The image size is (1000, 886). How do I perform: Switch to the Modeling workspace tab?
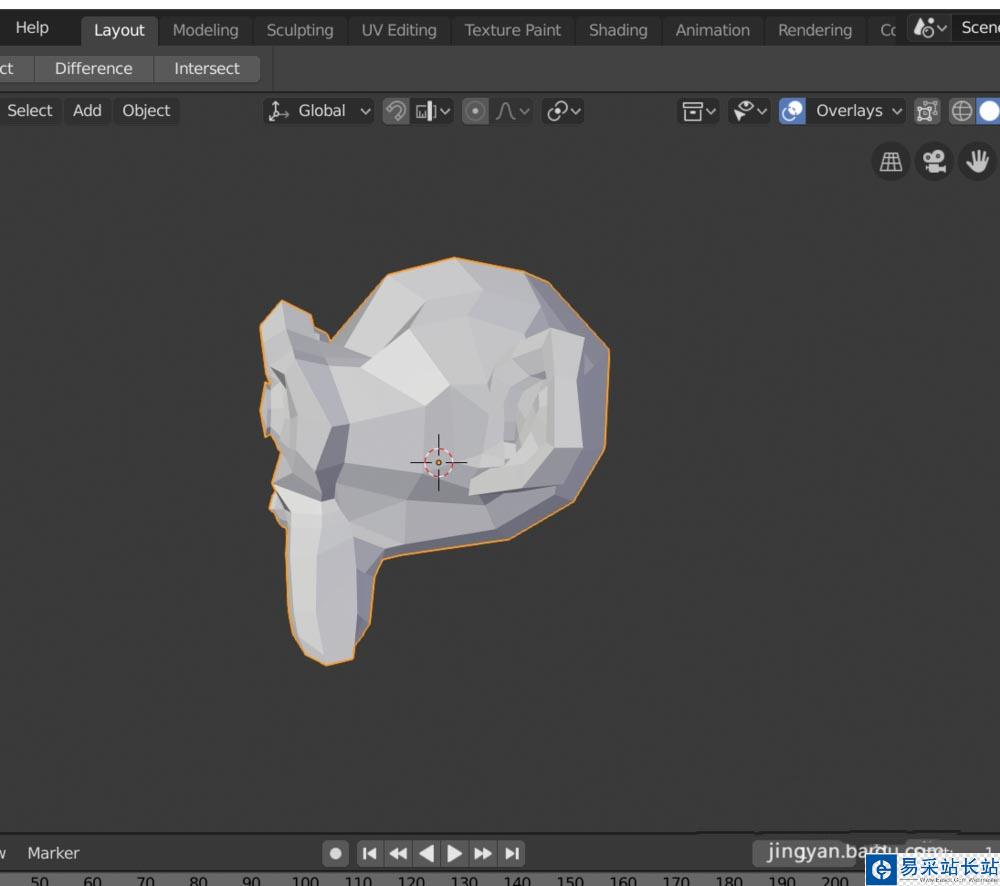pyautogui.click(x=205, y=30)
